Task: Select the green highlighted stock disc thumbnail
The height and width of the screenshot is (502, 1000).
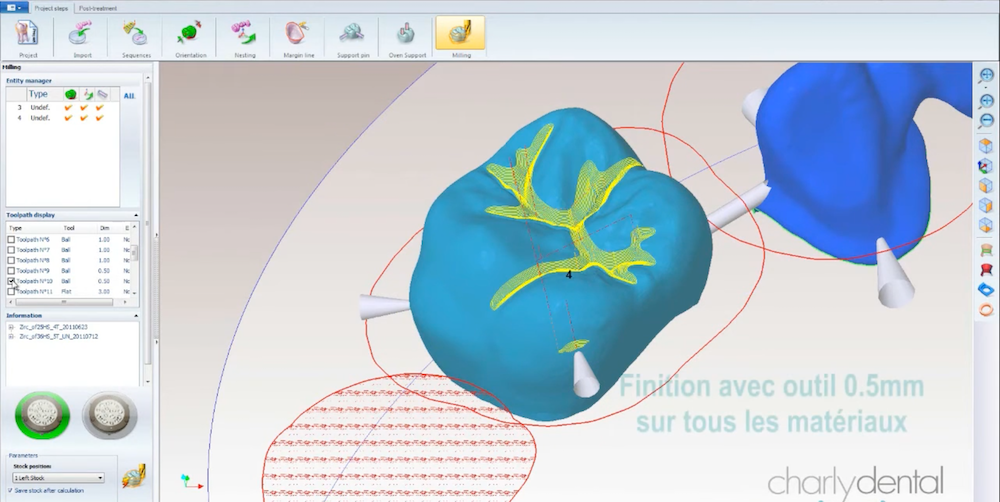Action: click(x=44, y=413)
